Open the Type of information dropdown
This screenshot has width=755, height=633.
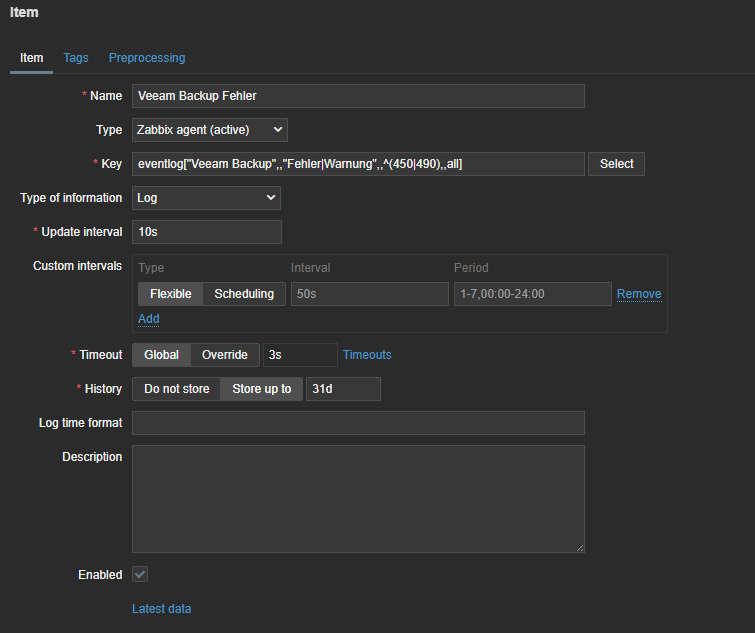(x=206, y=198)
